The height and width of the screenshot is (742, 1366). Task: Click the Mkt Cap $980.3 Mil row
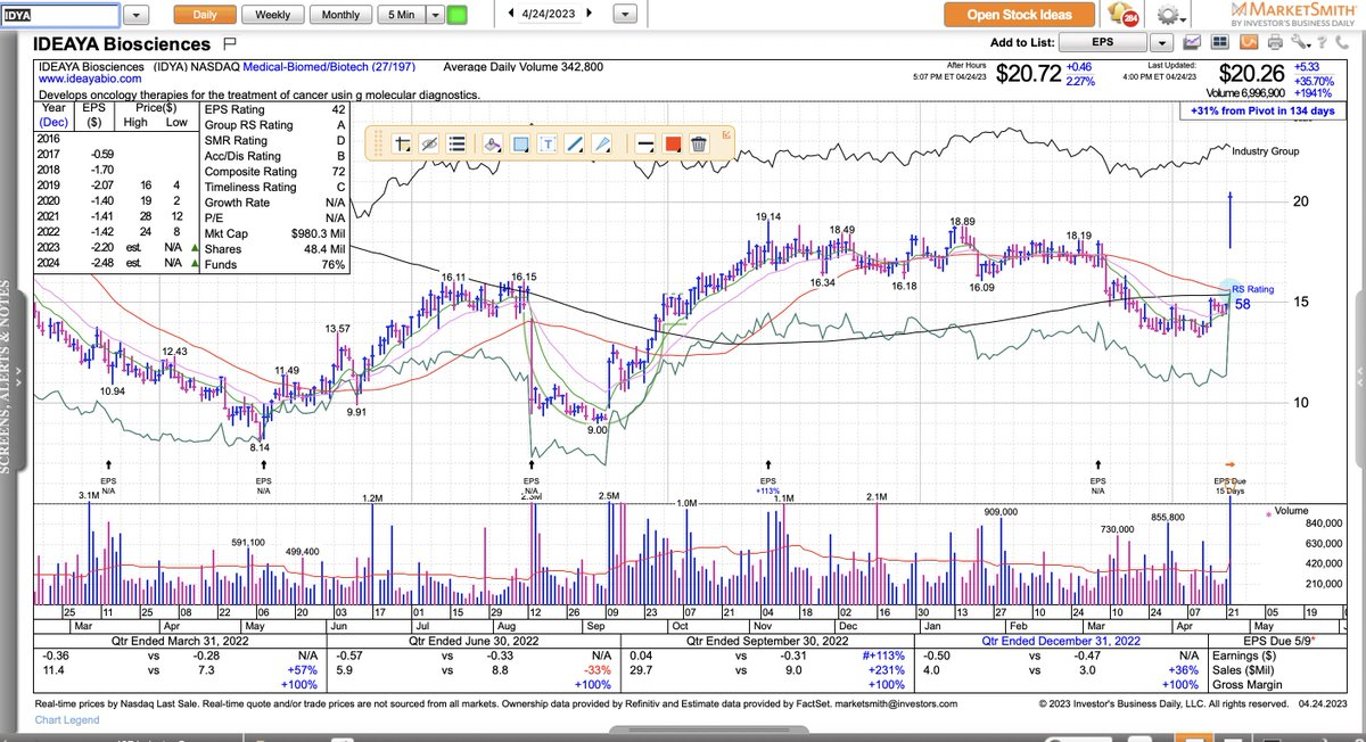point(275,234)
